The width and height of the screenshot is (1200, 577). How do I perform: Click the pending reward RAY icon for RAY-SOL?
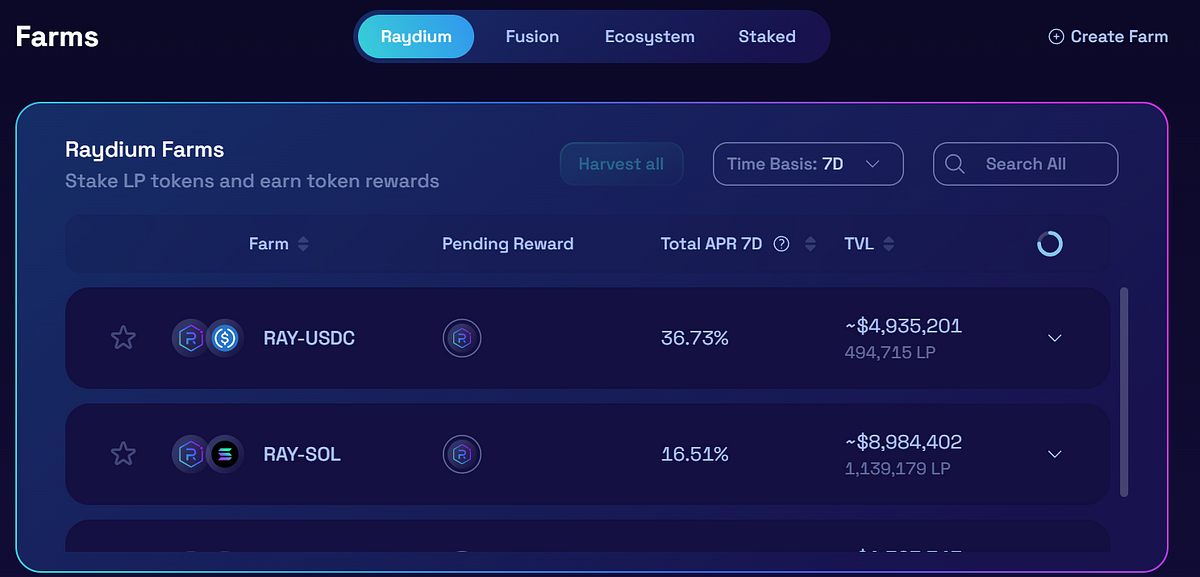(462, 454)
